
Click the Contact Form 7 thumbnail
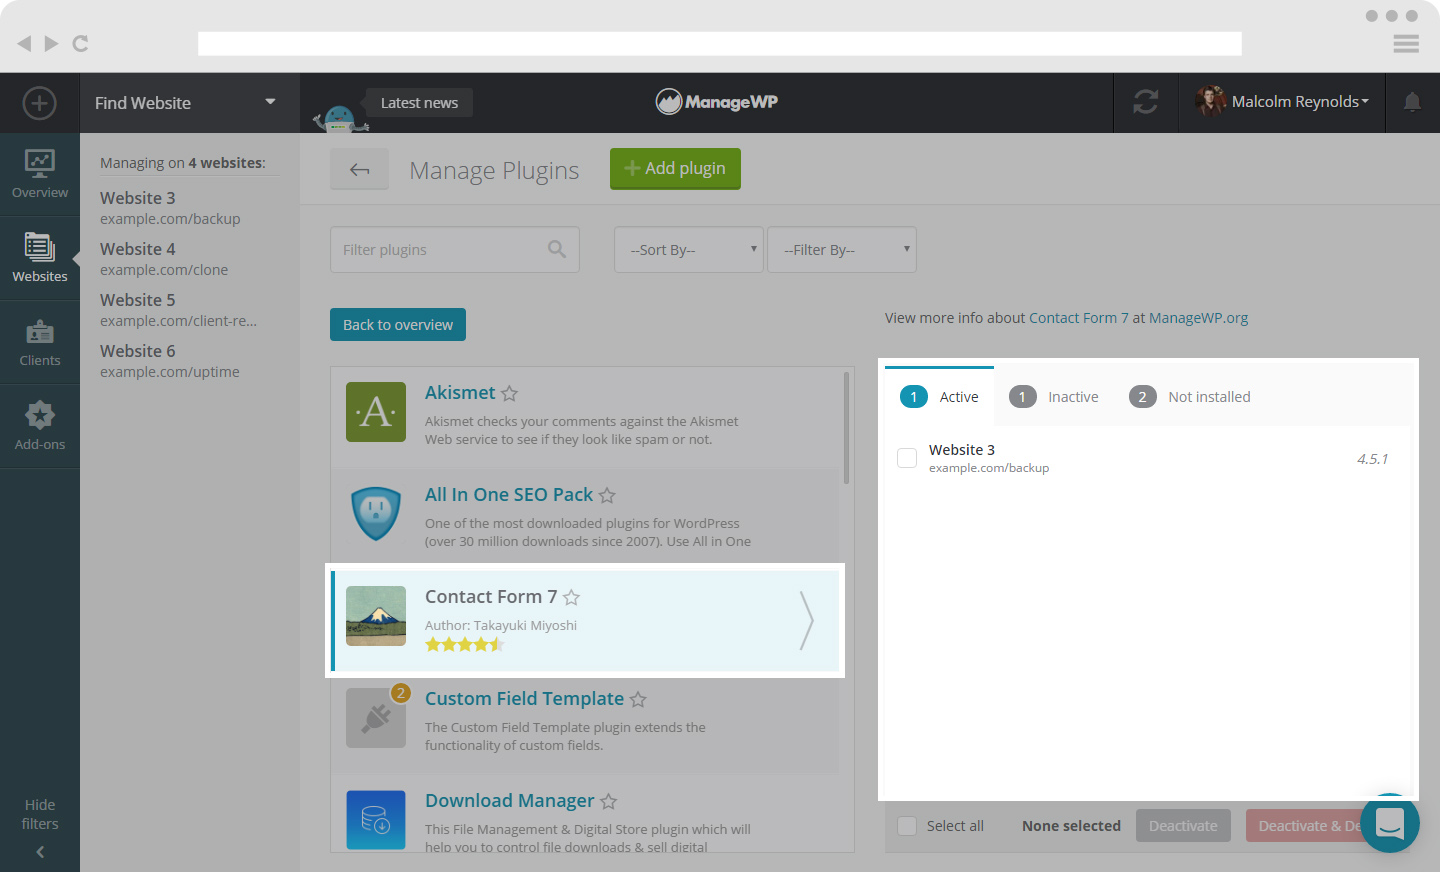(376, 616)
